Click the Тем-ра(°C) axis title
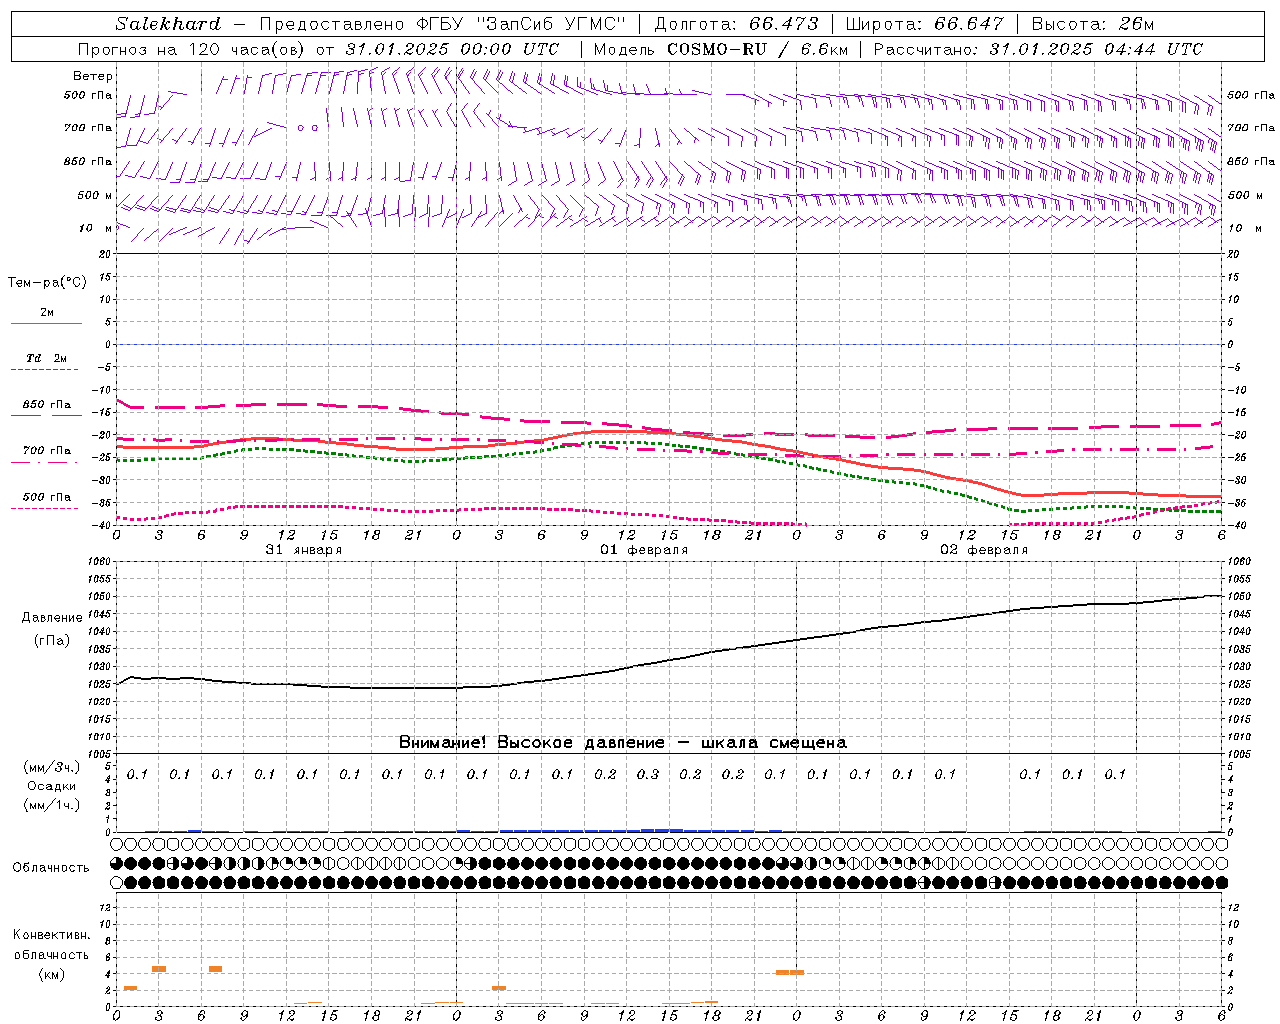This screenshot has width=1280, height=1024. coord(47,283)
